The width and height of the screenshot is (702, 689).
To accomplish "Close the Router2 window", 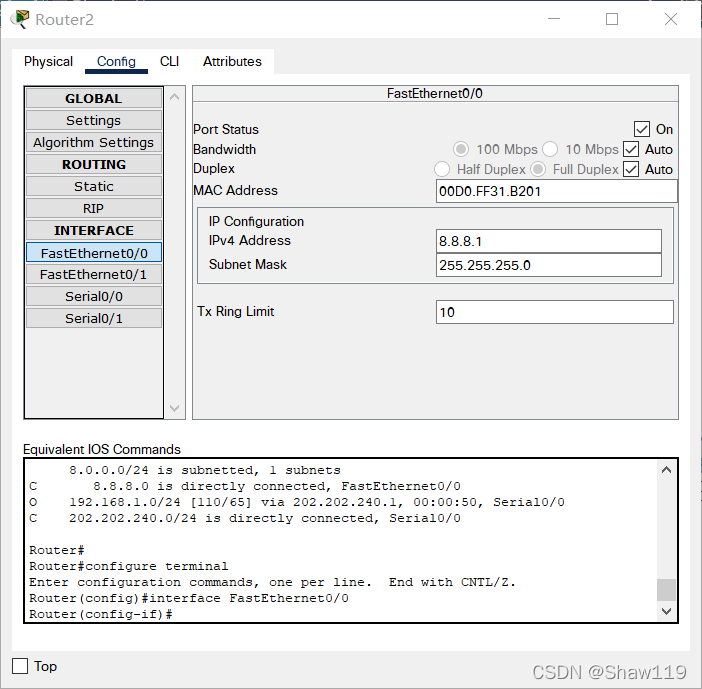I will point(671,19).
